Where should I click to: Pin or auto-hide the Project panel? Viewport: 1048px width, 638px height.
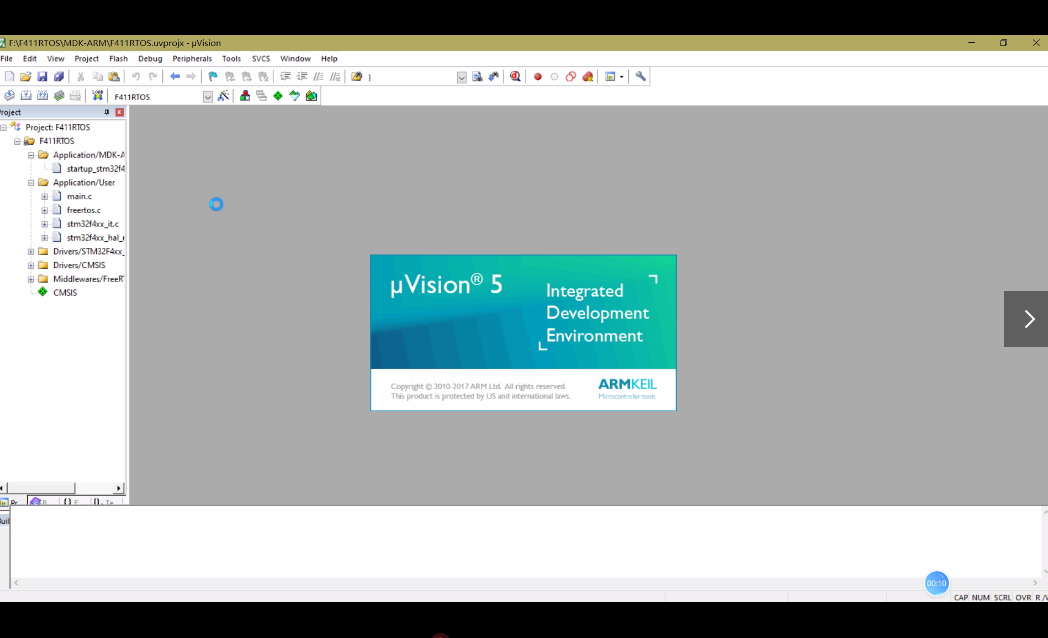(x=106, y=112)
